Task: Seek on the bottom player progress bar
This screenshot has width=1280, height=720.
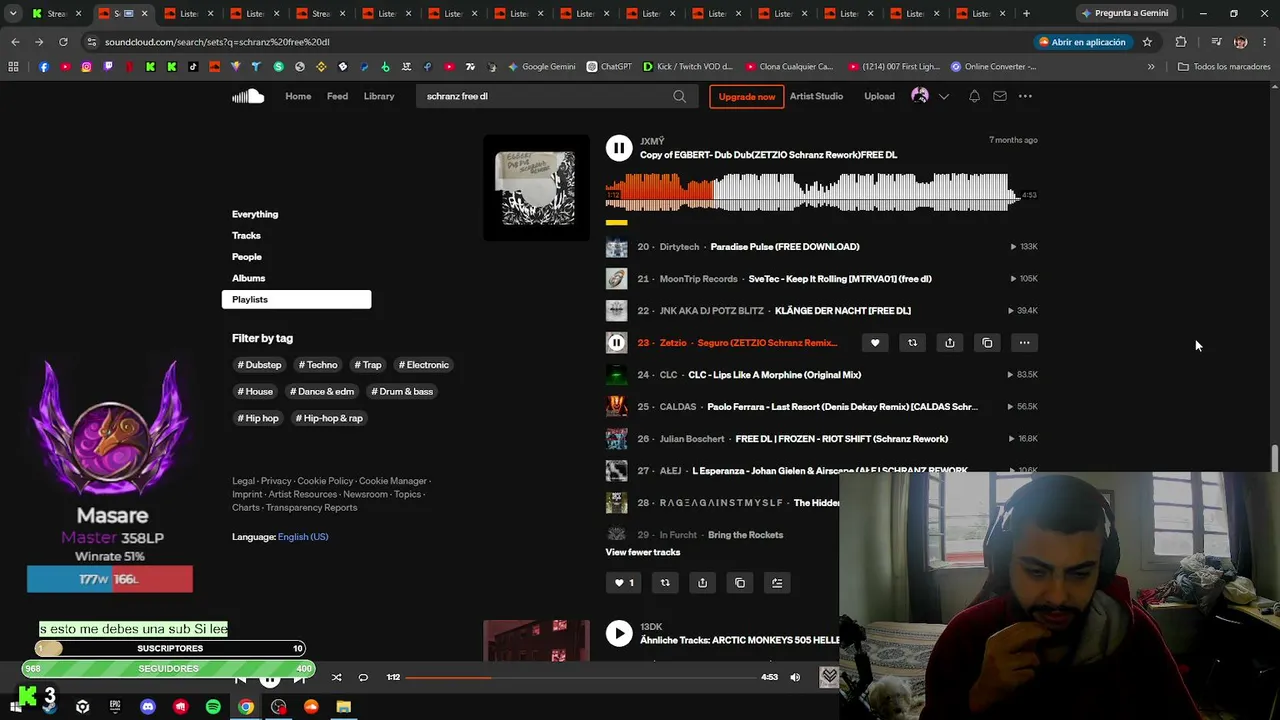Action: coord(581,677)
